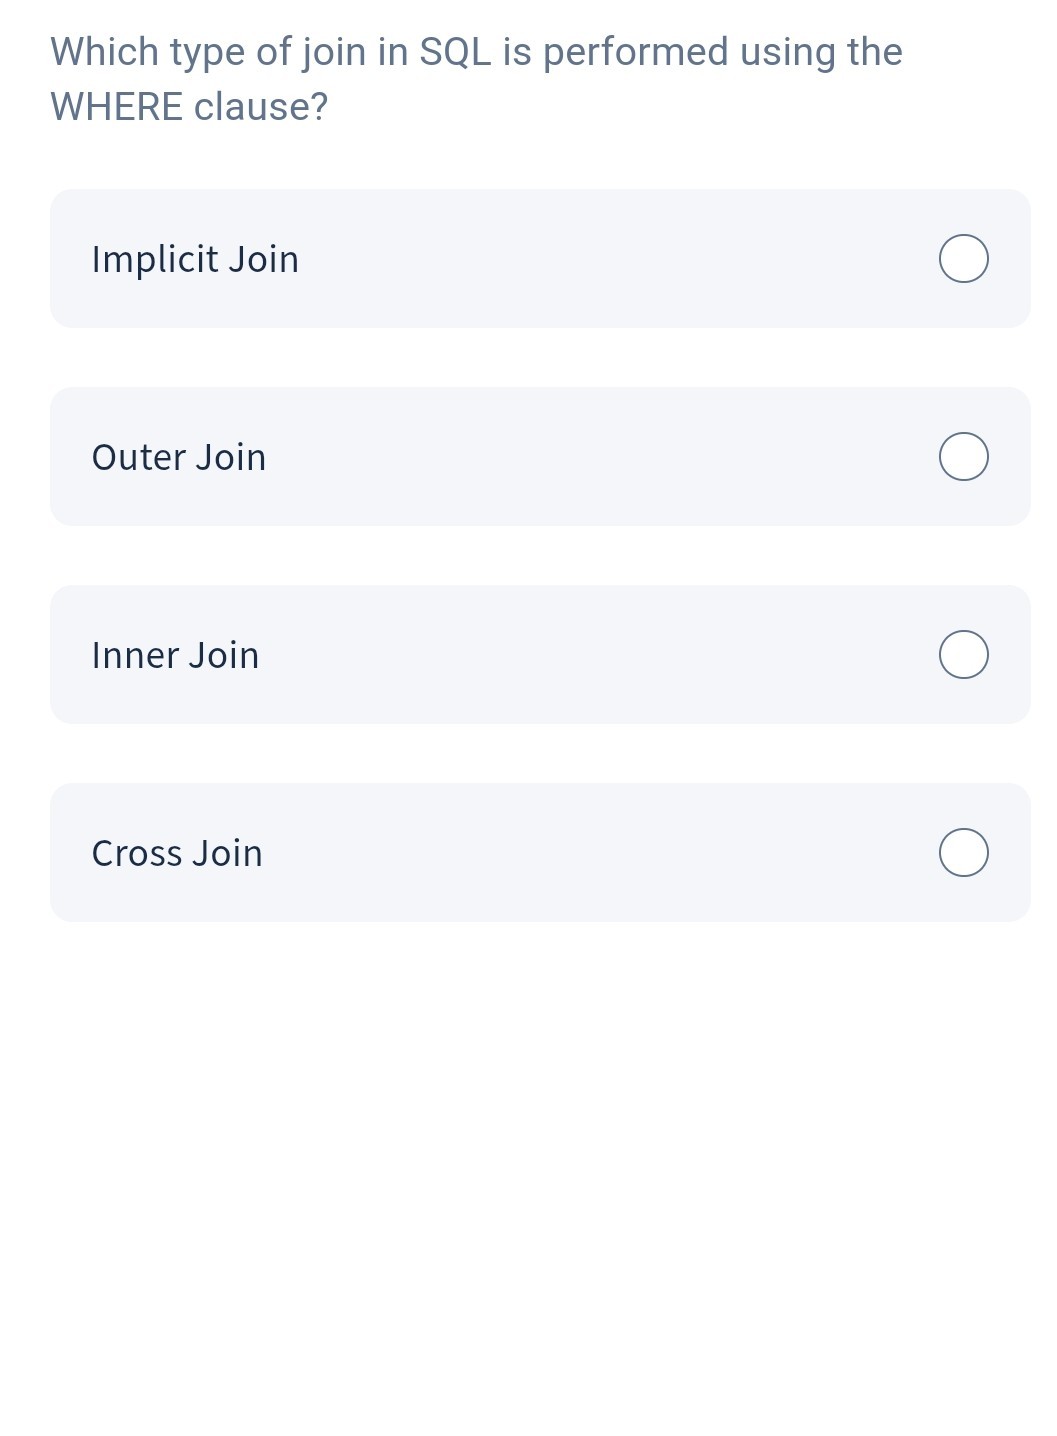Choose the Inner Join radio circle
The width and height of the screenshot is (1057, 1436).
click(964, 655)
